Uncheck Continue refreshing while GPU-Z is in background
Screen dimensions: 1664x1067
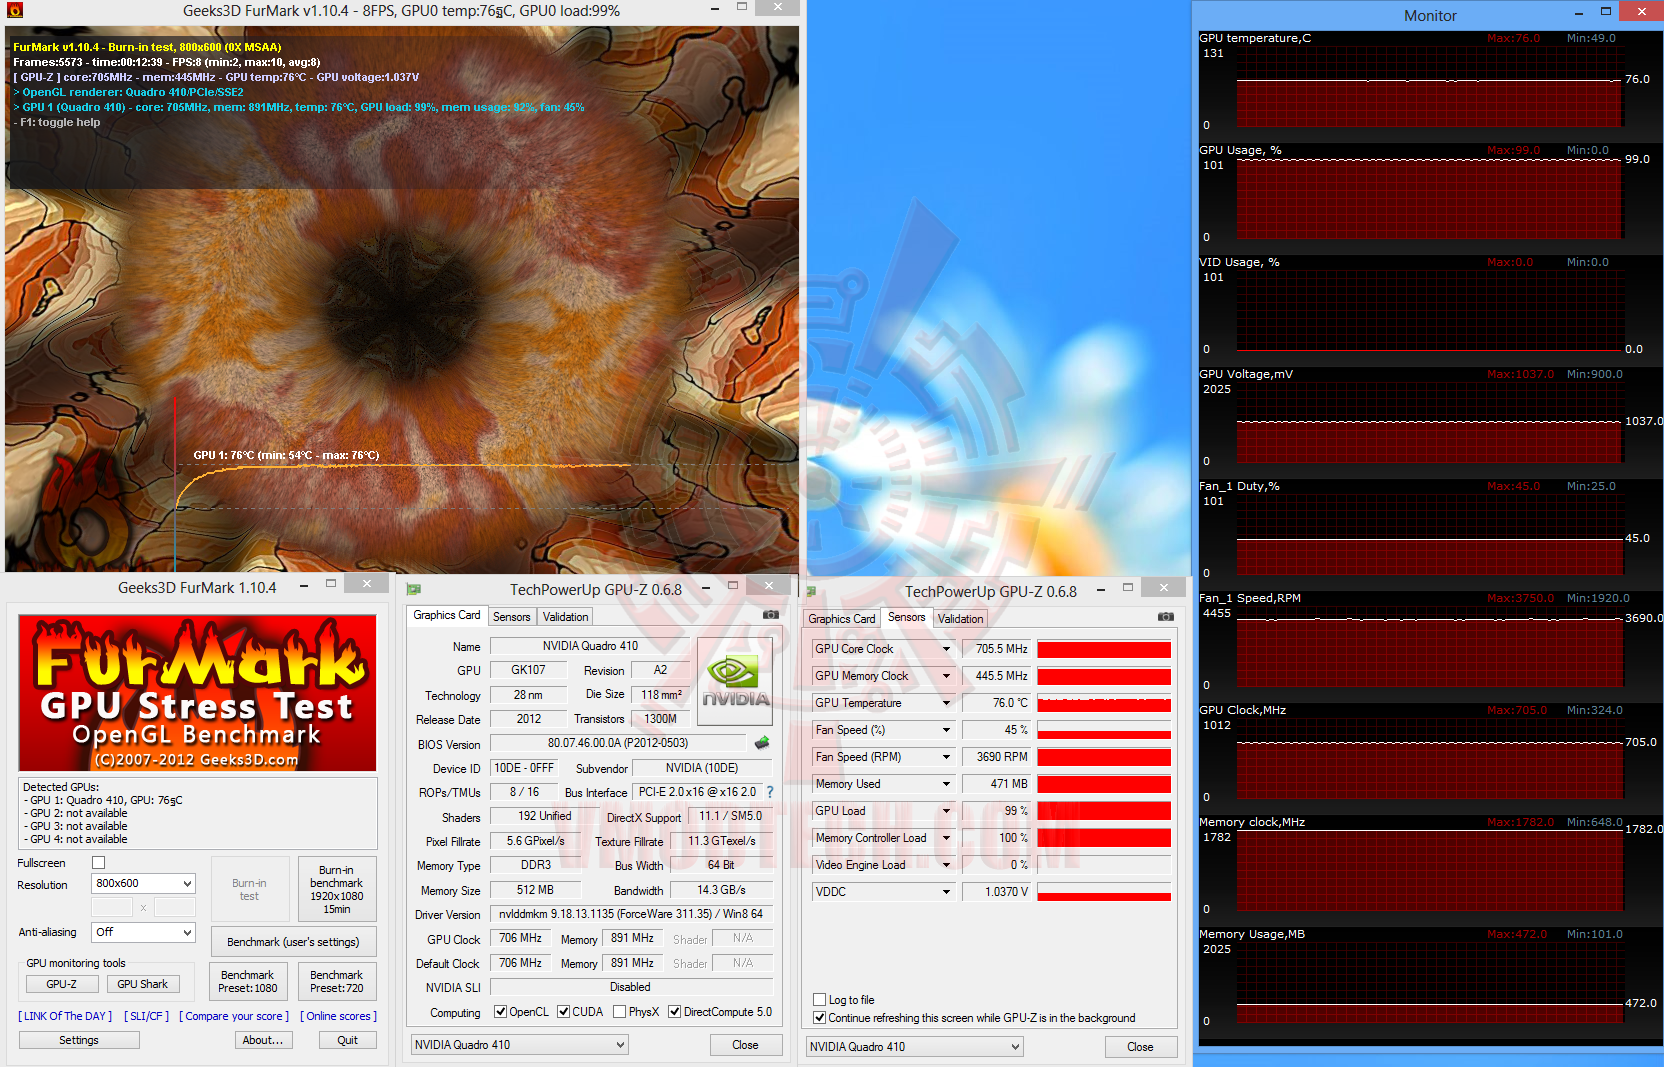(x=820, y=1018)
